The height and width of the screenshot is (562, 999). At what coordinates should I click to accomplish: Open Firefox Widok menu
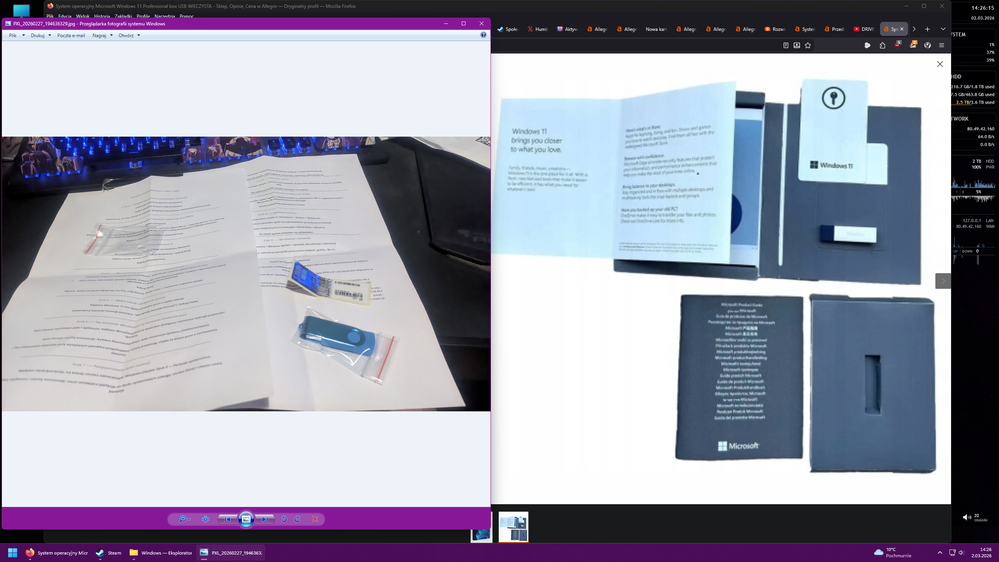click(x=83, y=17)
